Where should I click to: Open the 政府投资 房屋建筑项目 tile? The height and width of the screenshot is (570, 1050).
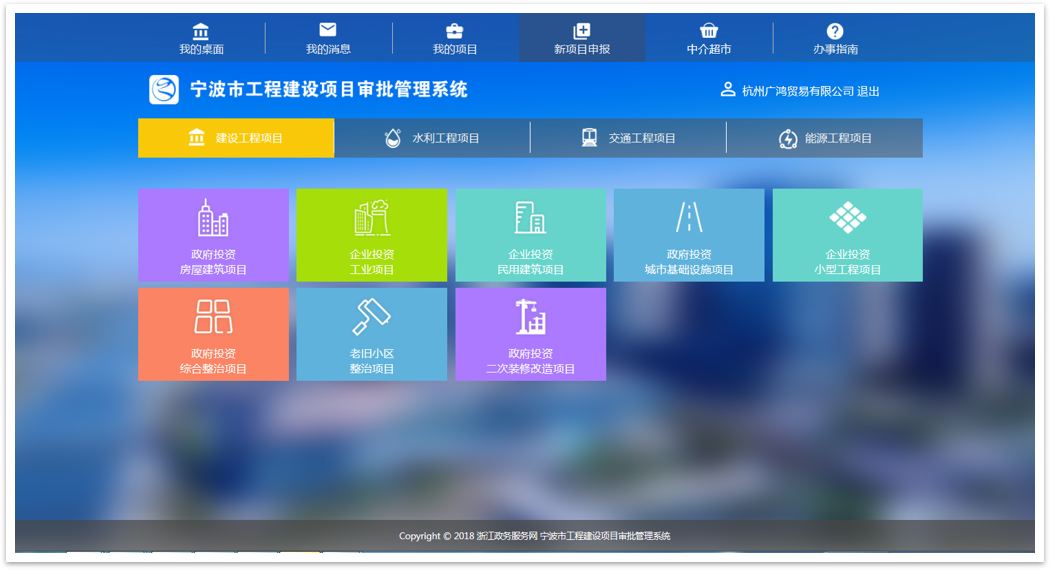pyautogui.click(x=213, y=235)
